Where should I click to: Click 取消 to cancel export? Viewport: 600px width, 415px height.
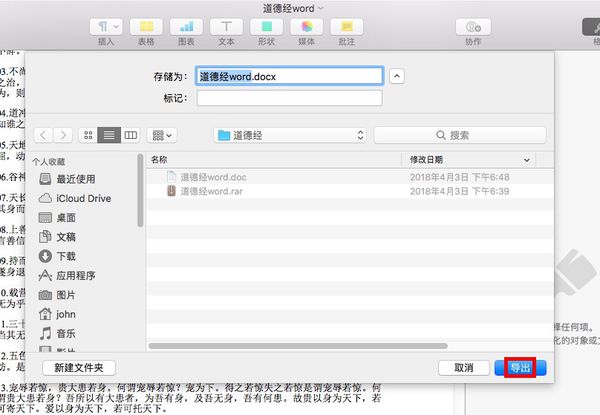464,368
